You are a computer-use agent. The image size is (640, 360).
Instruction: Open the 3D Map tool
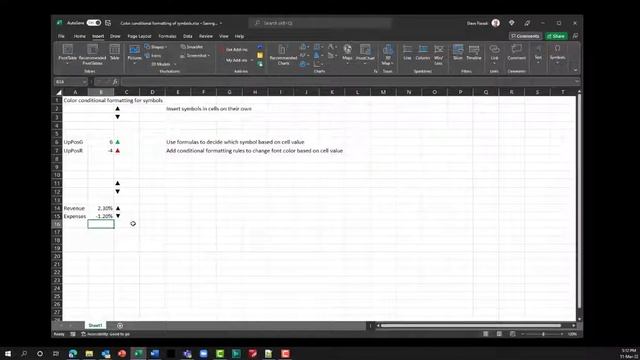[387, 54]
